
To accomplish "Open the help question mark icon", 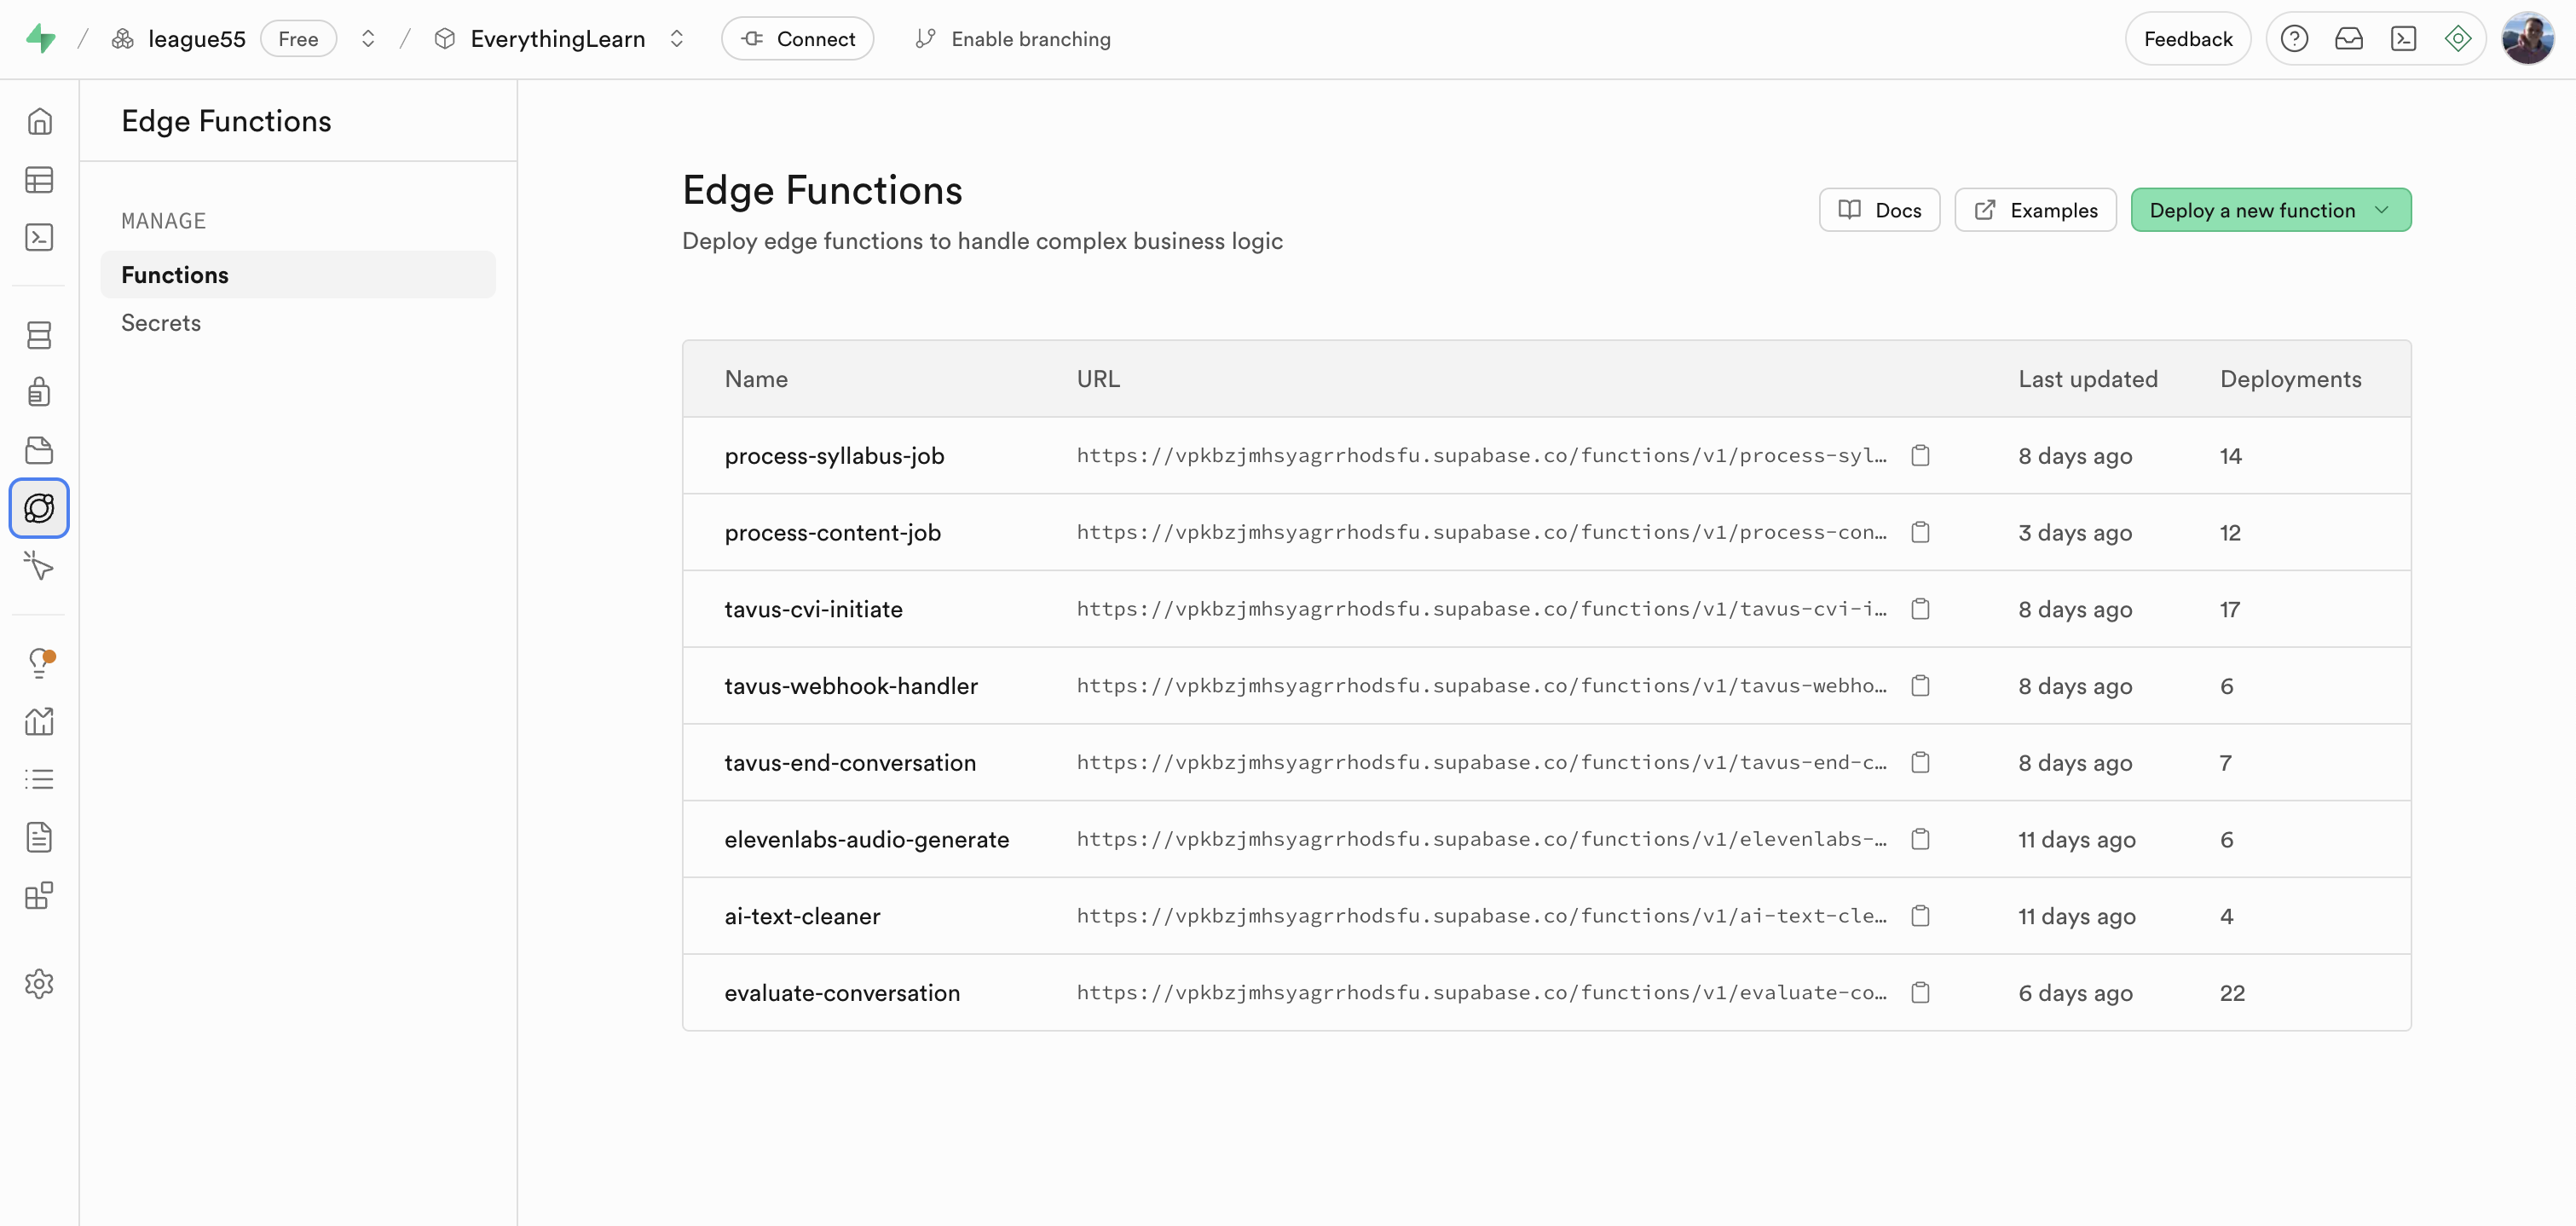I will pyautogui.click(x=2294, y=39).
